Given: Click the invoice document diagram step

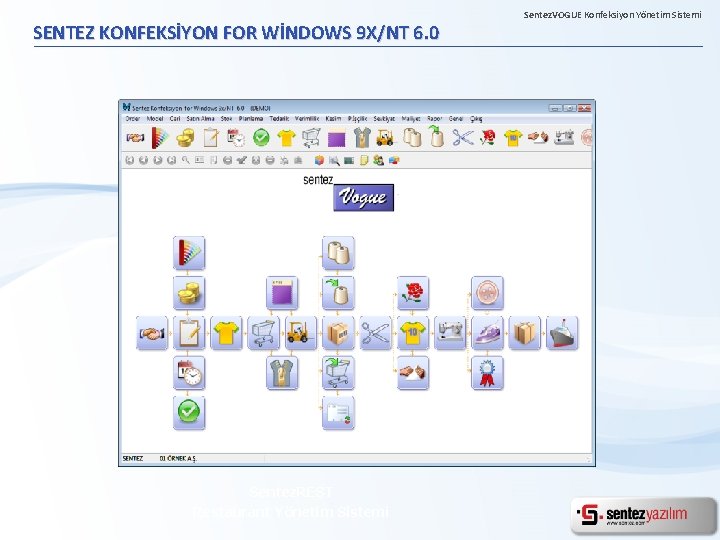Looking at the screenshot, I should tap(338, 413).
